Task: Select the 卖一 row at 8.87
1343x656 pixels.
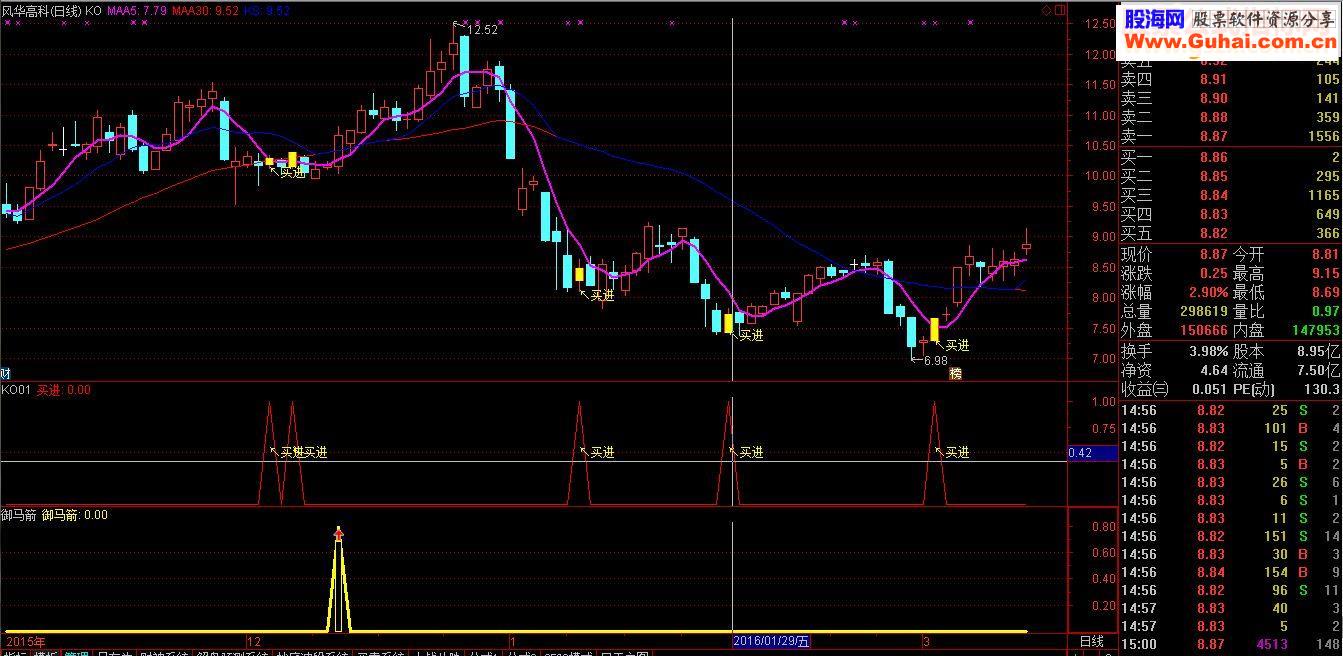Action: coord(1229,137)
